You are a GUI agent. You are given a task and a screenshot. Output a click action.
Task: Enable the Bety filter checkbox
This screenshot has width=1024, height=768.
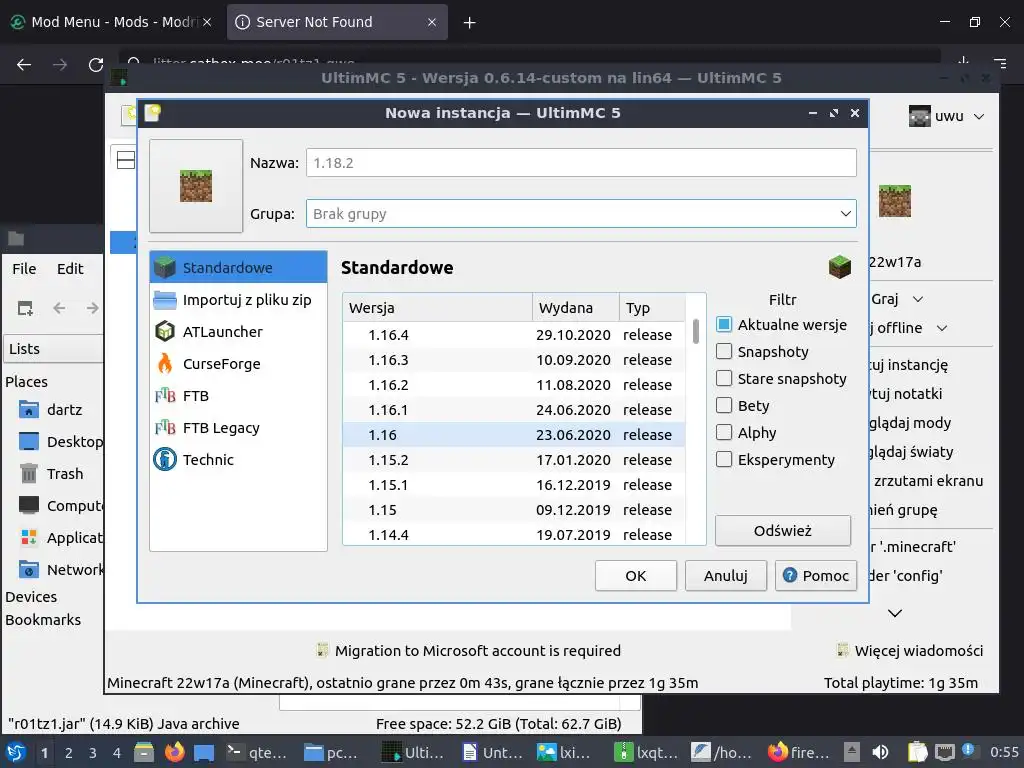(724, 406)
